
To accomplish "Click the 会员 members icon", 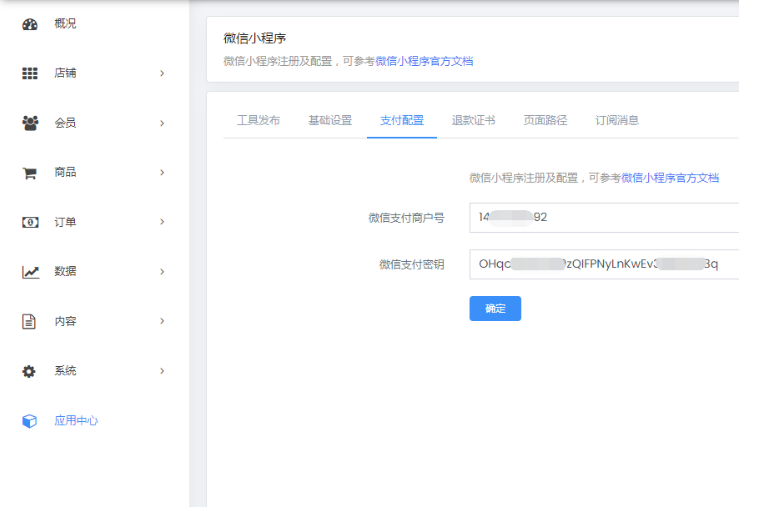I will tap(30, 123).
